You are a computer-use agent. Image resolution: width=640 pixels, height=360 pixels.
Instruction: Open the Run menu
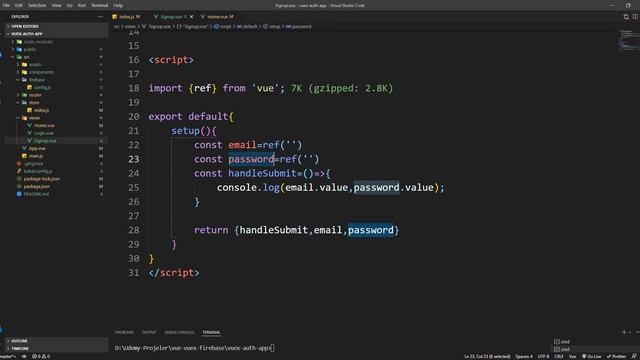pyautogui.click(x=82, y=5)
